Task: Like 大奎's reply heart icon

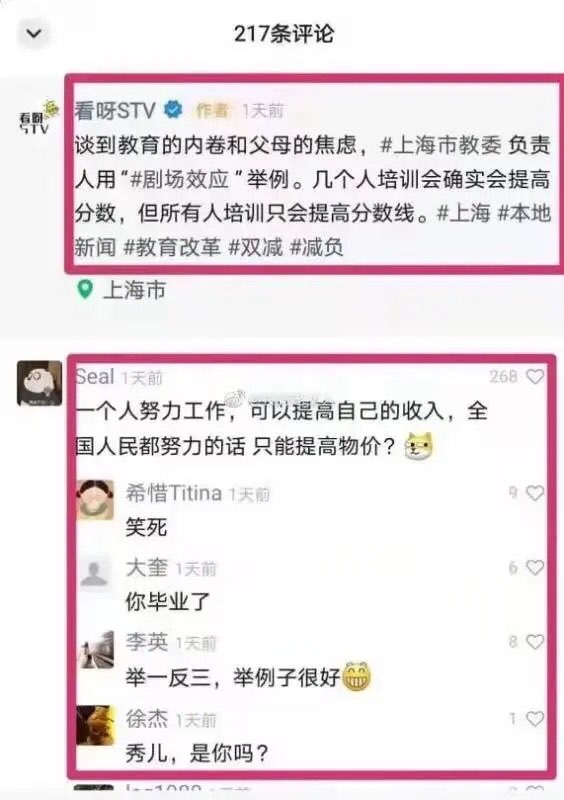Action: [x=535, y=567]
